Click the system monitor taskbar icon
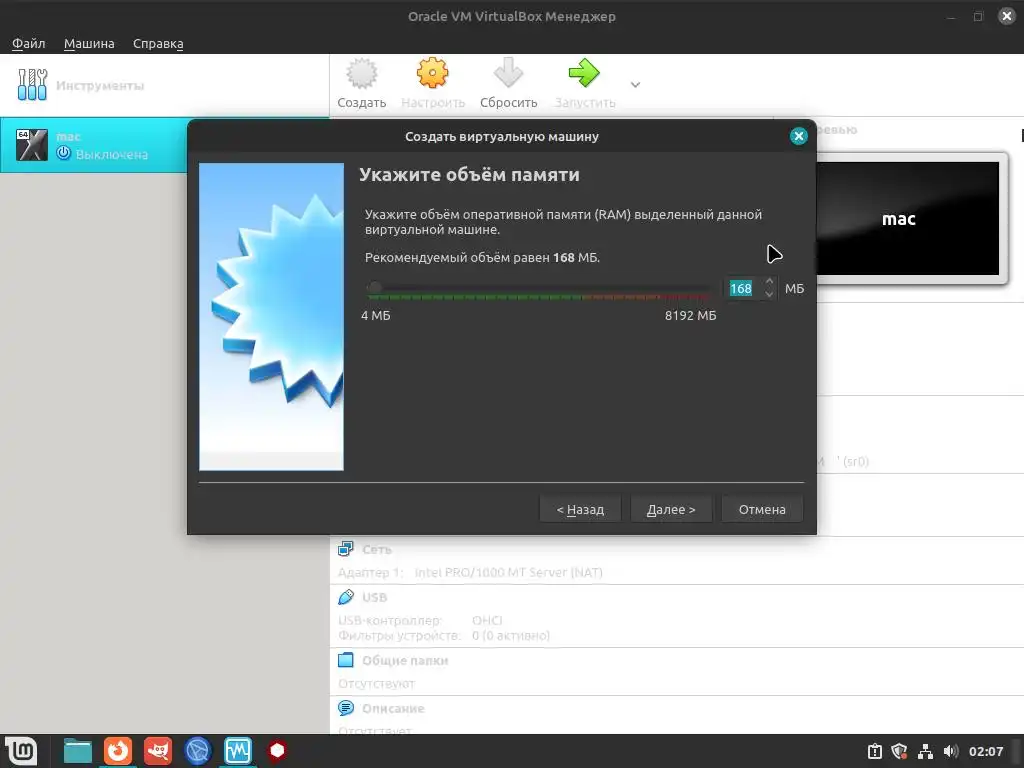 [x=238, y=751]
